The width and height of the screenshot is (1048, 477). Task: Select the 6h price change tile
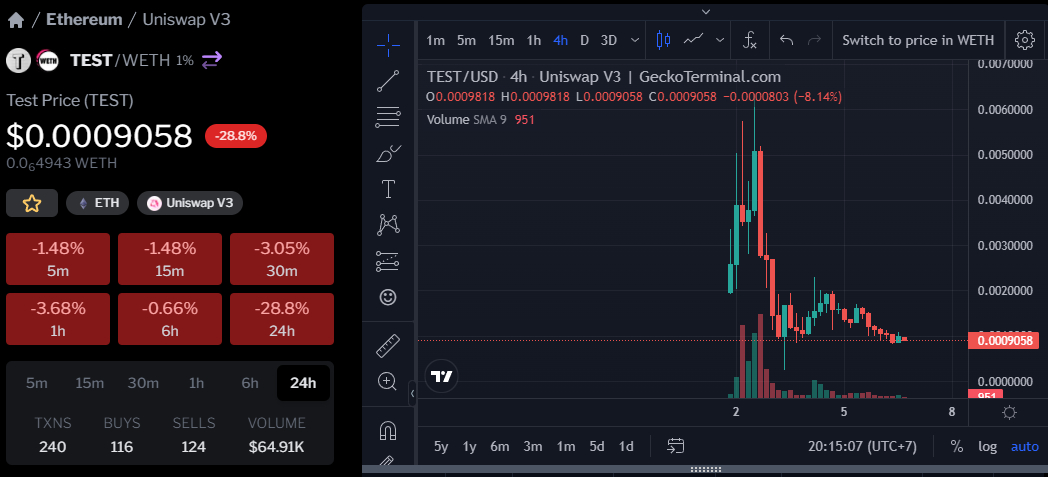tap(170, 319)
